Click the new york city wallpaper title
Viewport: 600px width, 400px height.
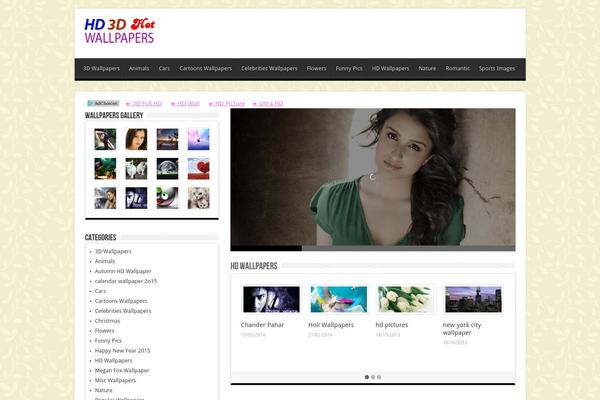[462, 329]
